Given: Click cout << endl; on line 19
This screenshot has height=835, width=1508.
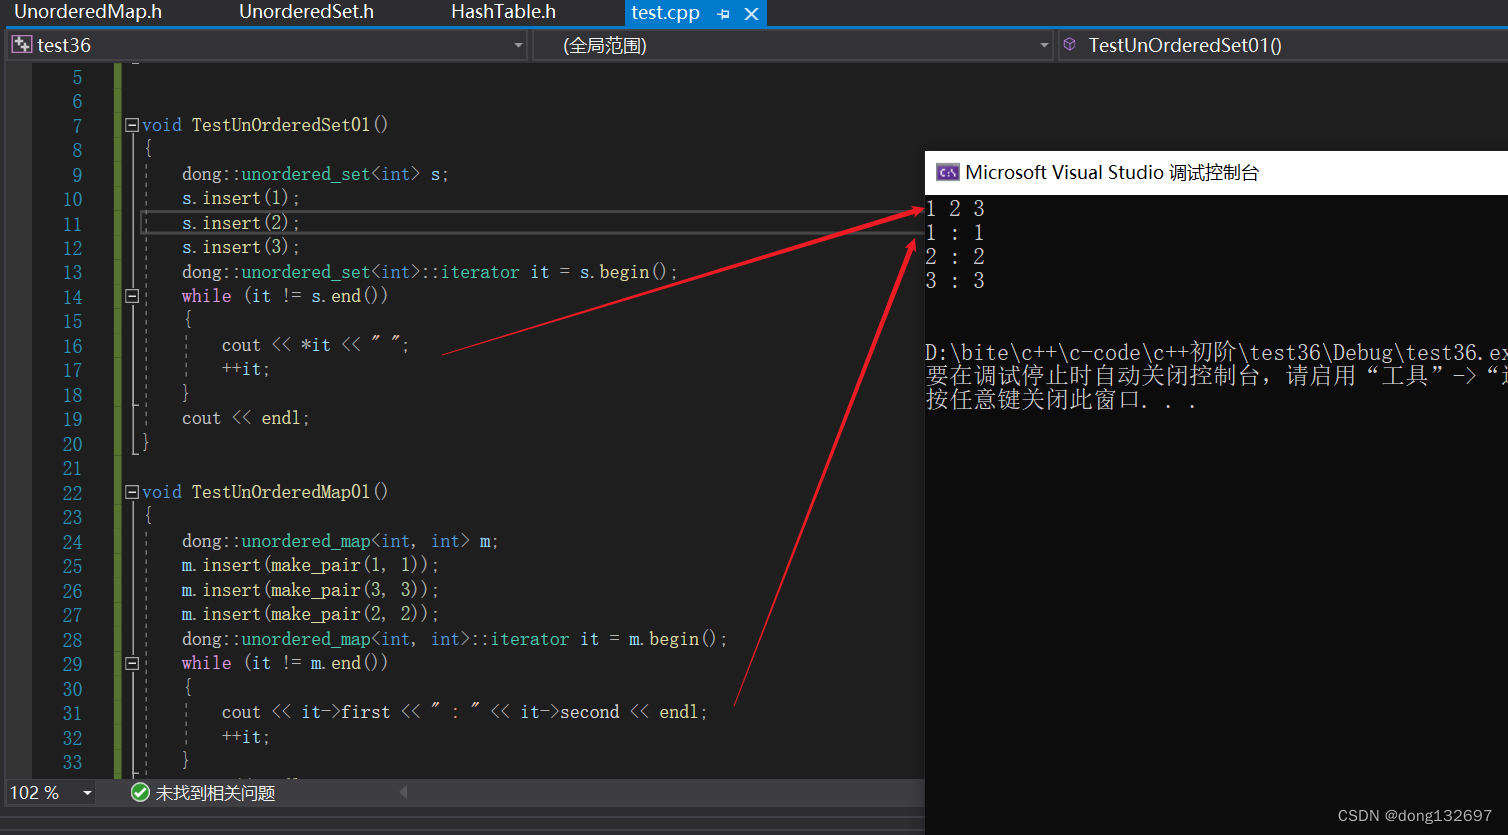Looking at the screenshot, I should (x=245, y=418).
